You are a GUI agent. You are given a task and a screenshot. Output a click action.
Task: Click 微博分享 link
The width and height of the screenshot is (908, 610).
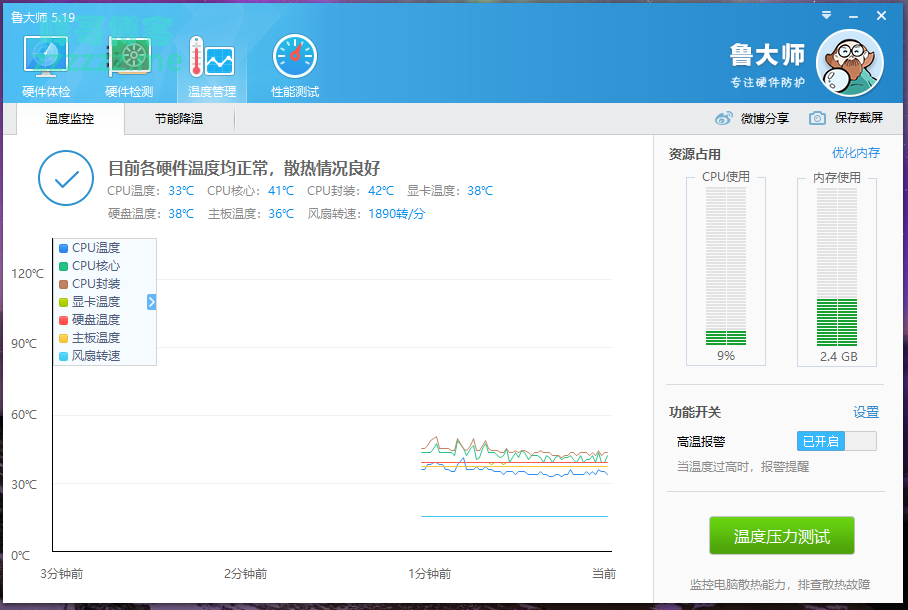[x=764, y=118]
